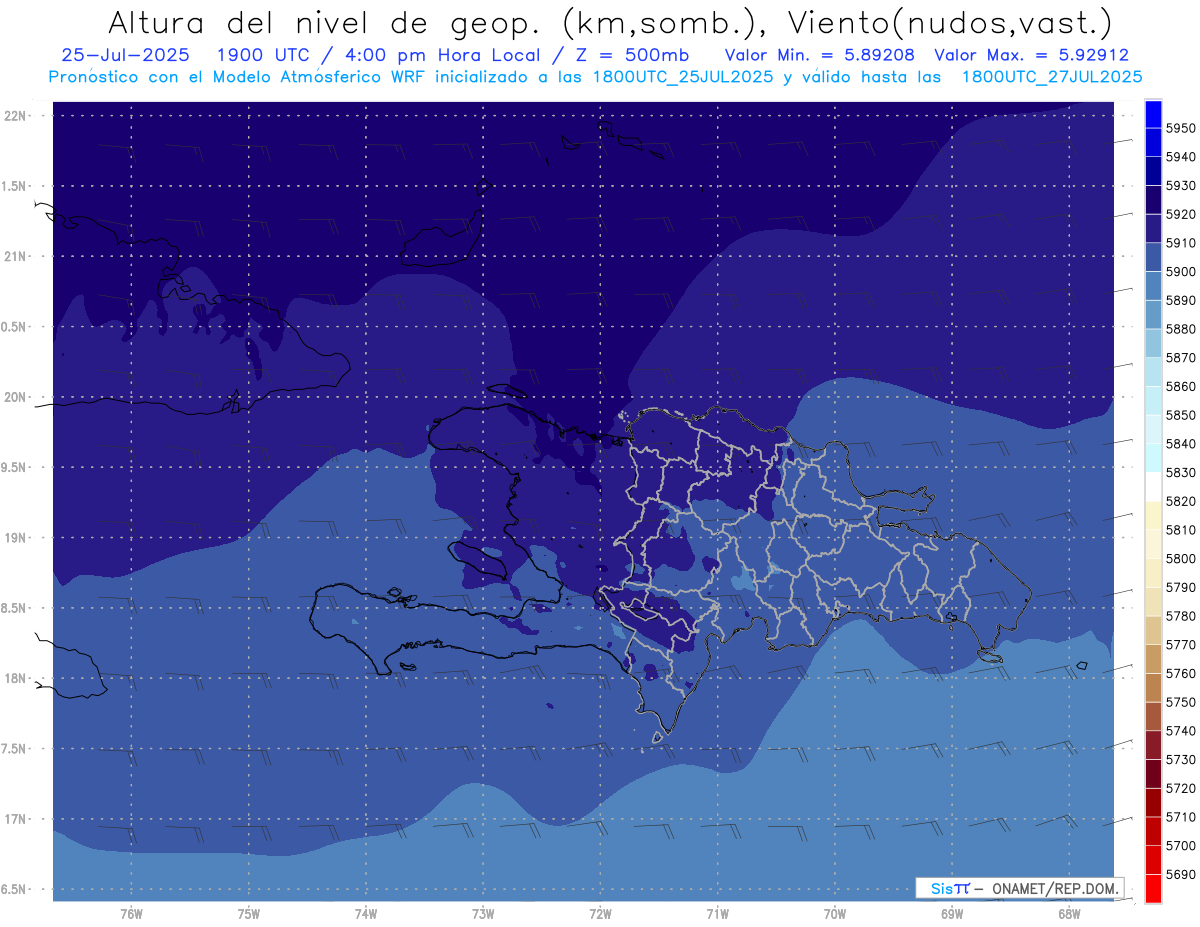1200x927 pixels.
Task: Pick the colorbar swatch between 5910 and 5920
Action: point(1153,229)
